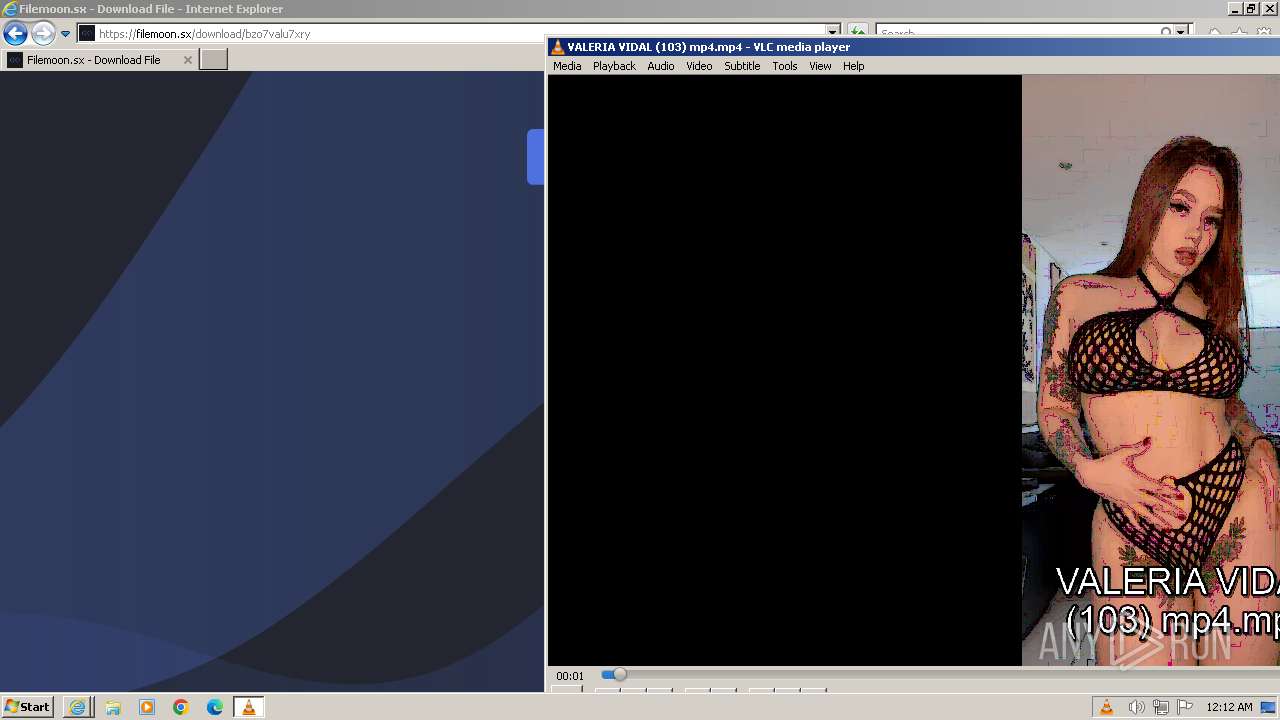
Task: Click the Show Desktop icon beside the clock
Action: pyautogui.click(x=1268, y=707)
